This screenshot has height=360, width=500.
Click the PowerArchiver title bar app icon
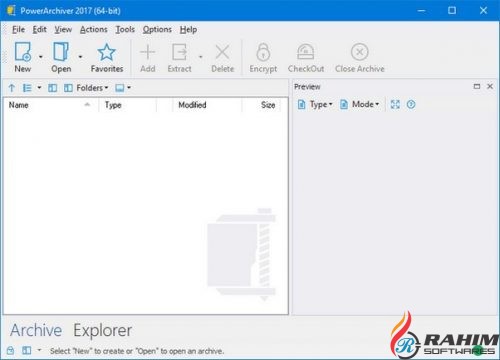point(11,10)
